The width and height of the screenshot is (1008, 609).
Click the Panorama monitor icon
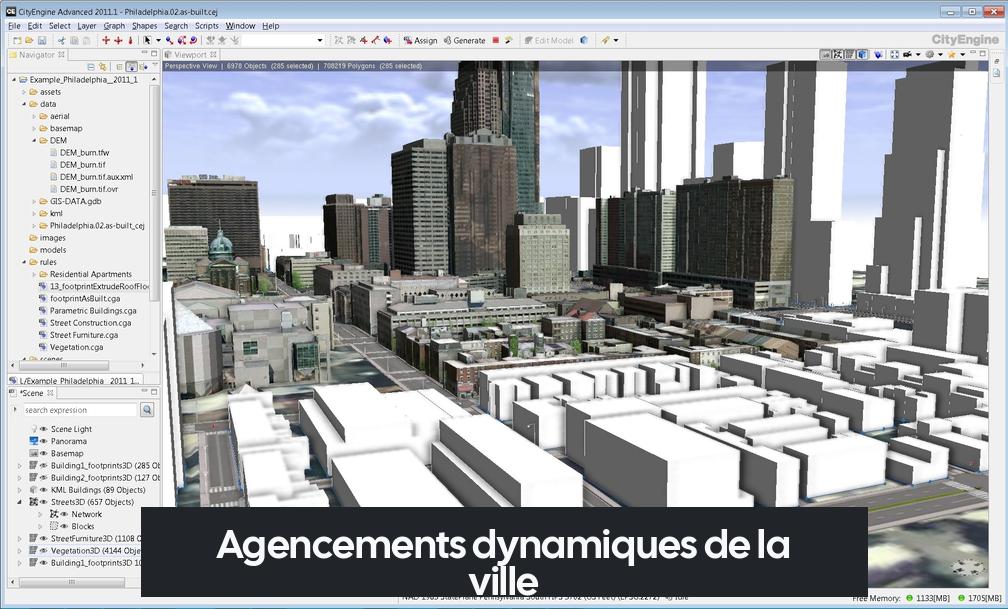coord(34,441)
